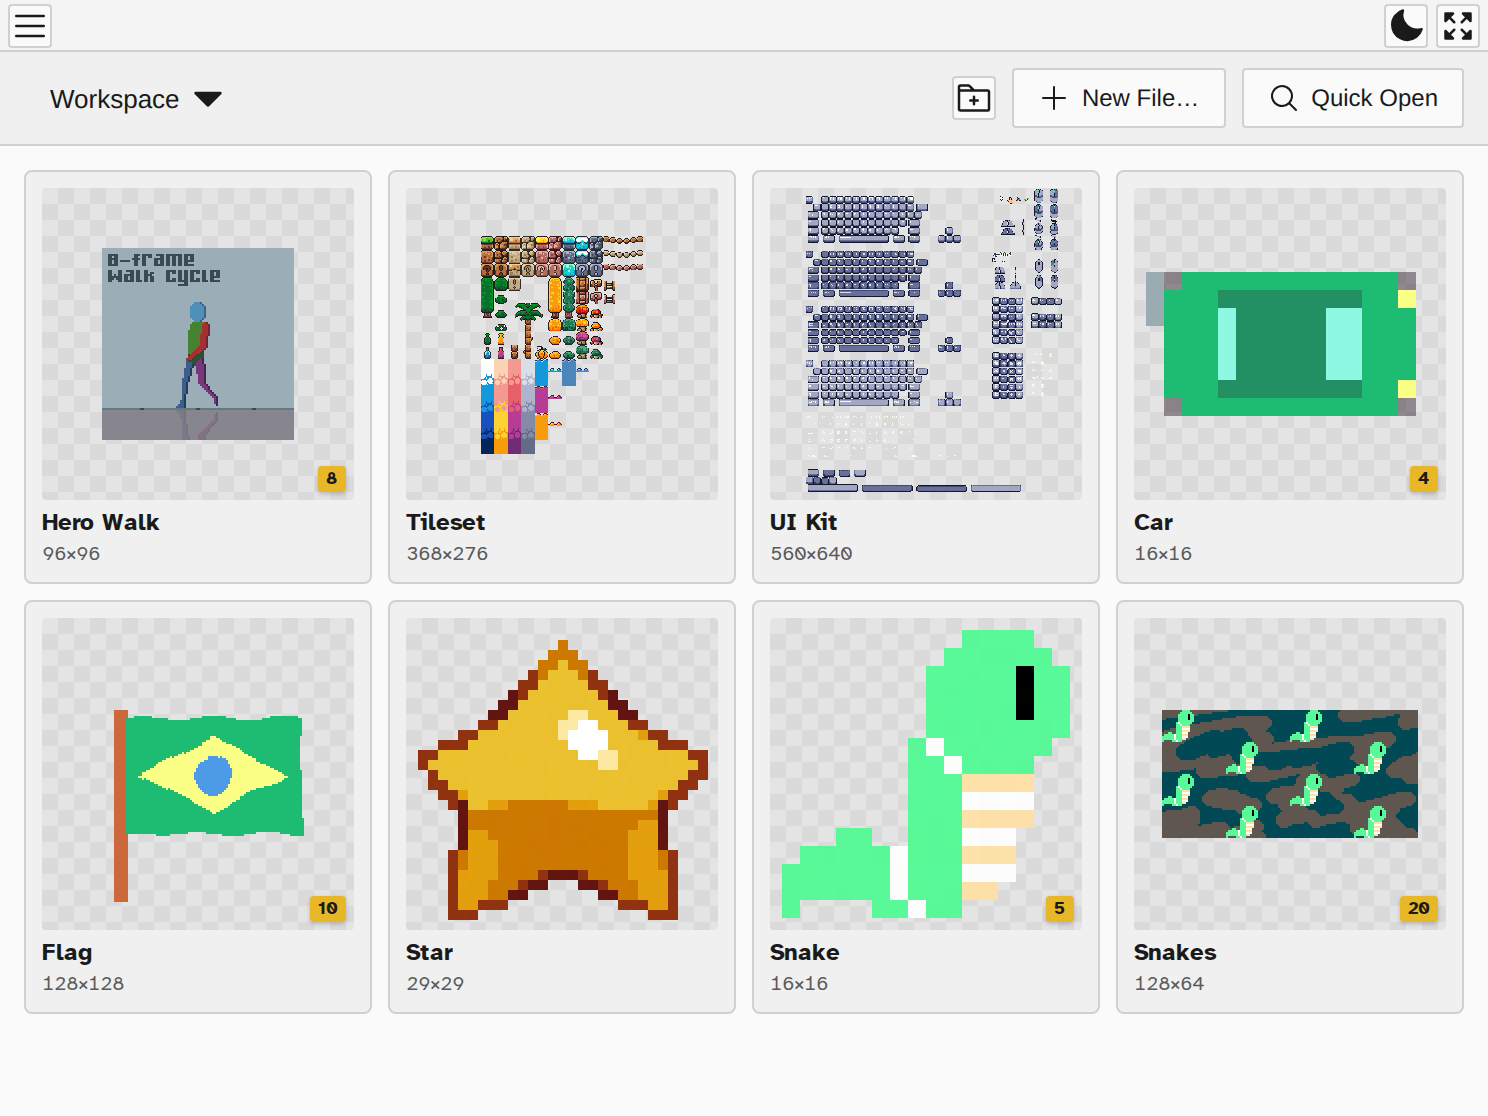Click the new folder icon
This screenshot has width=1488, height=1116.
coord(974,98)
